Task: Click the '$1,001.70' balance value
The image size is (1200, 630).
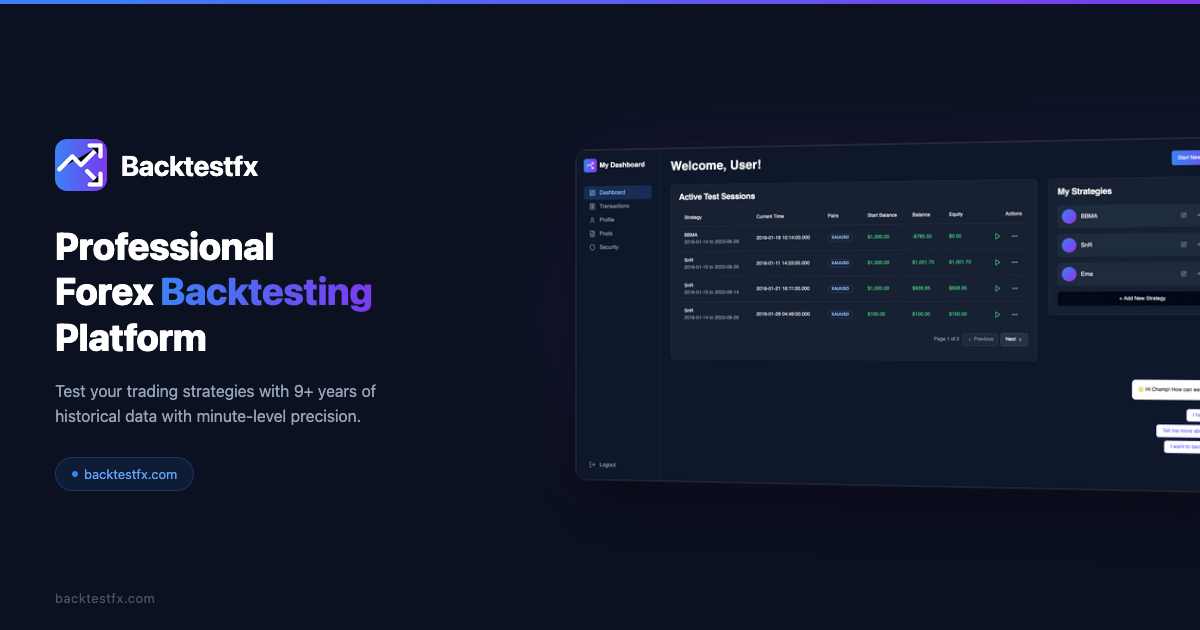Action: [x=923, y=262]
